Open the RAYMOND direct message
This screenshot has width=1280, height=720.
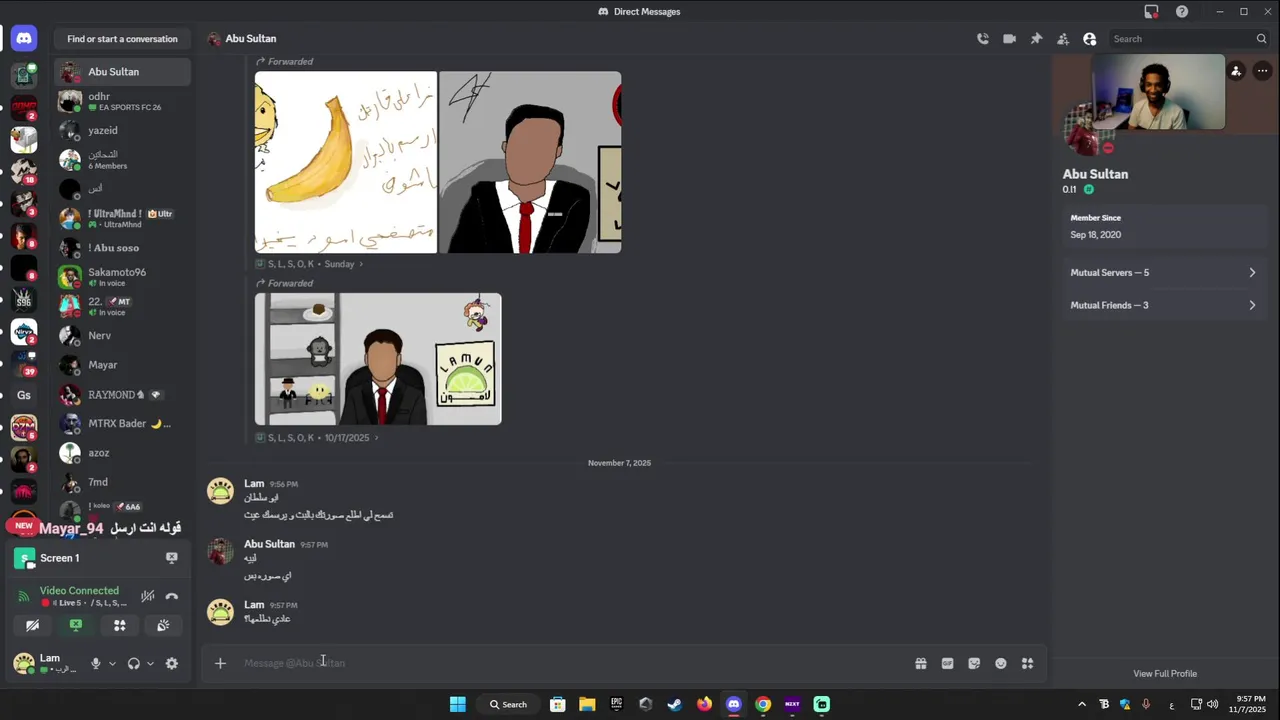(122, 395)
